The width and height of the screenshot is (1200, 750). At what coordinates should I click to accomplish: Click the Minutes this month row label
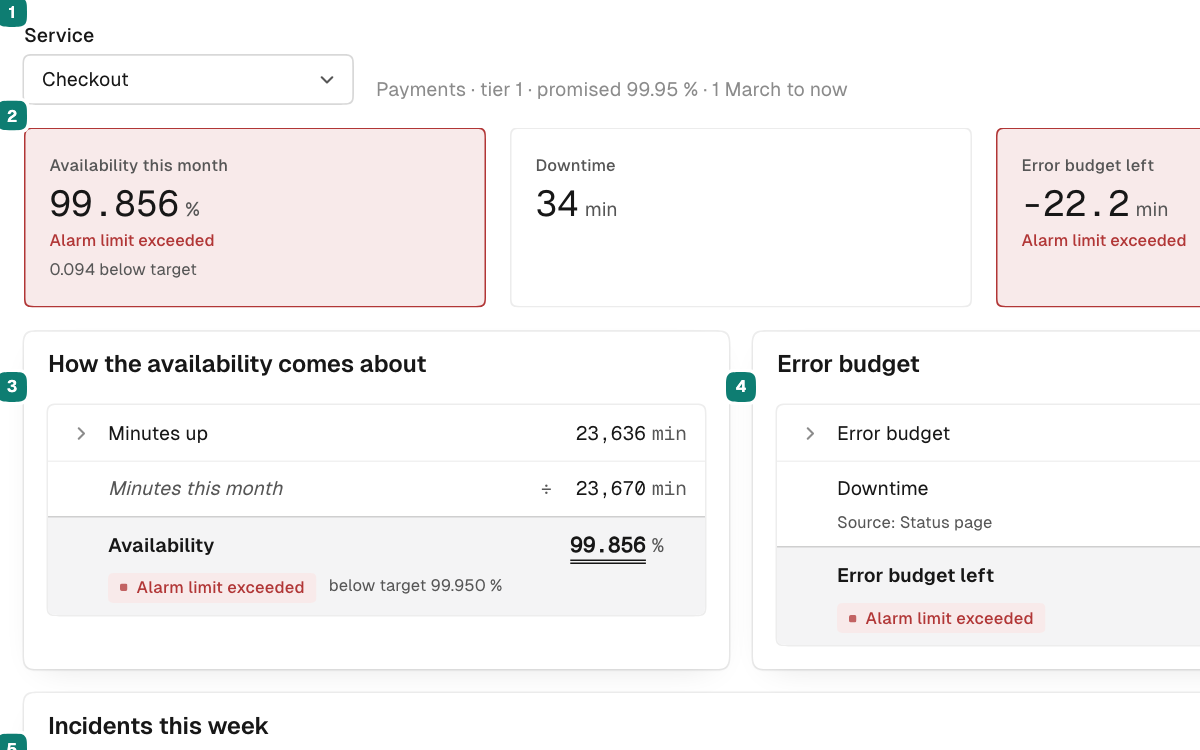click(196, 489)
